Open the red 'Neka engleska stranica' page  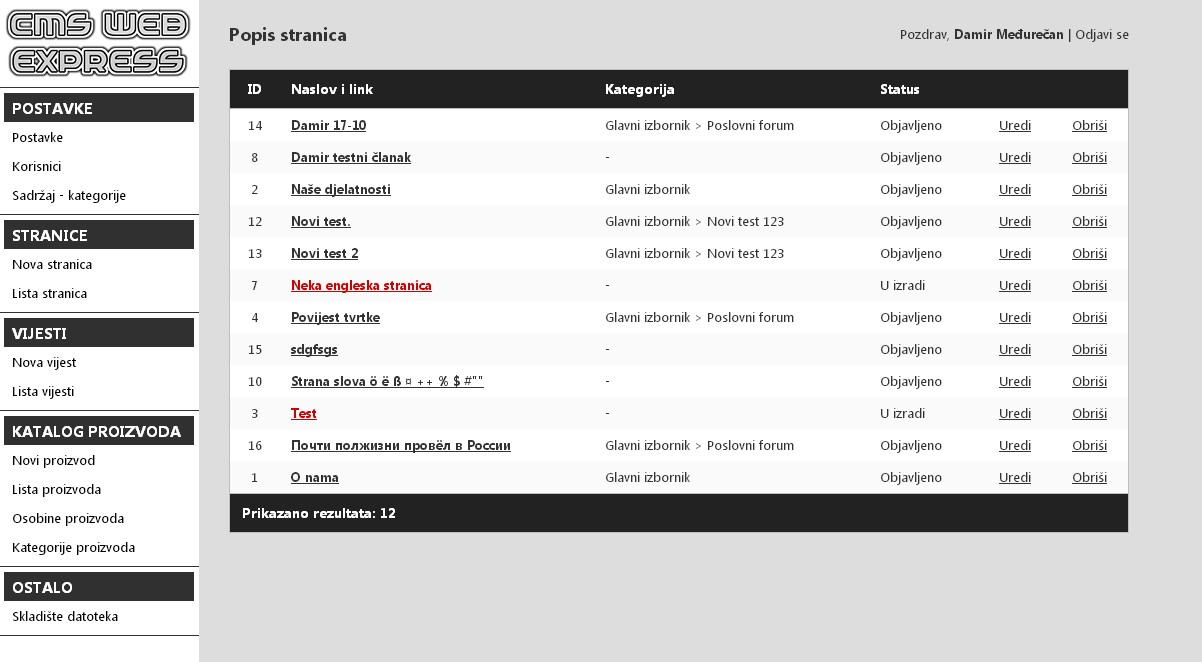[x=361, y=285]
